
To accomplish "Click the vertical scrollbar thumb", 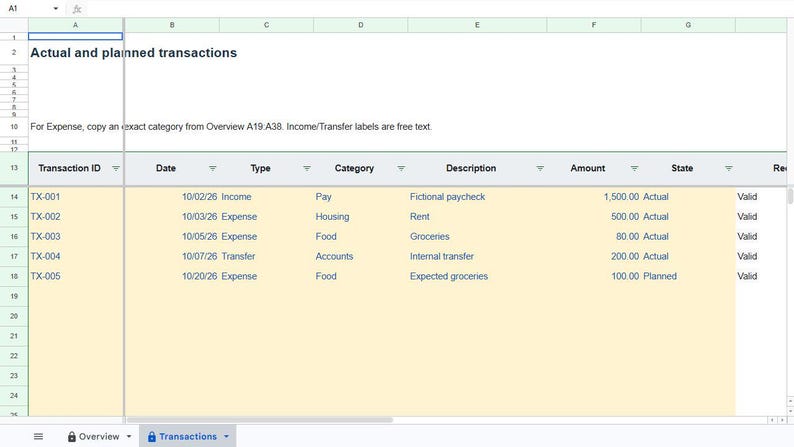I will [x=790, y=196].
